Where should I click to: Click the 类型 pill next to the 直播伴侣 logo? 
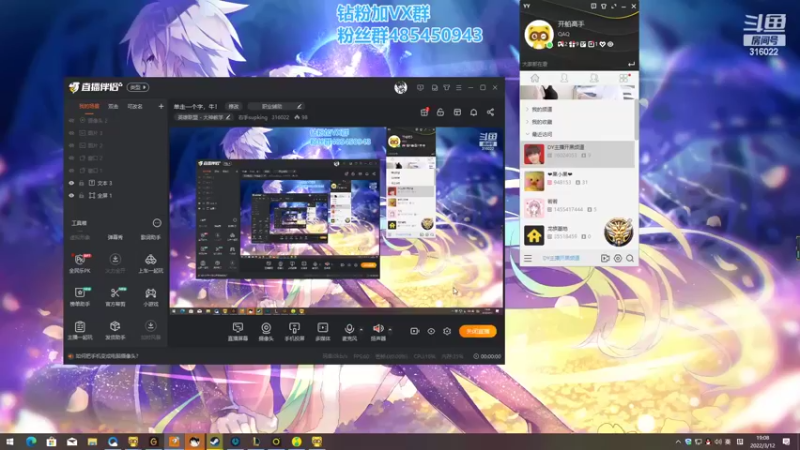pos(138,87)
